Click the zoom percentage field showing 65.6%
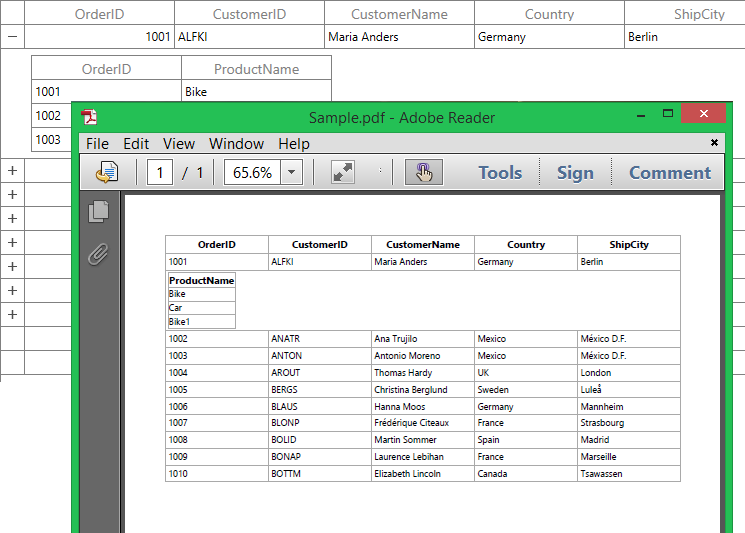The height and width of the screenshot is (533, 745). click(x=252, y=172)
